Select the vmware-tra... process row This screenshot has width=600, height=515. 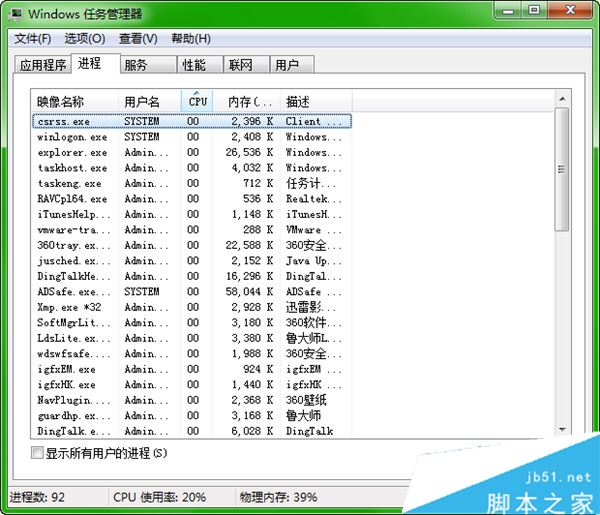192,230
